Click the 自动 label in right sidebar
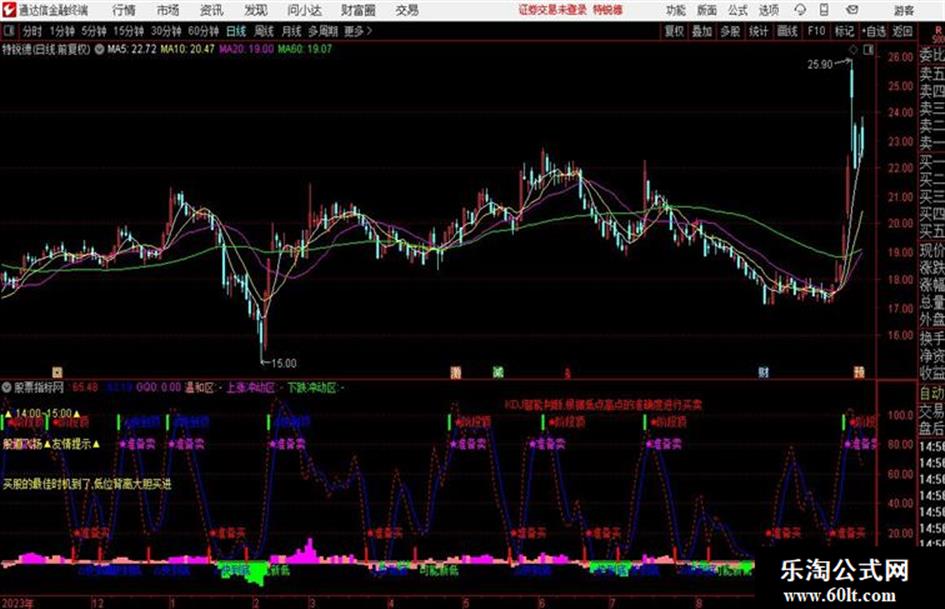The image size is (945, 609). coord(932,394)
